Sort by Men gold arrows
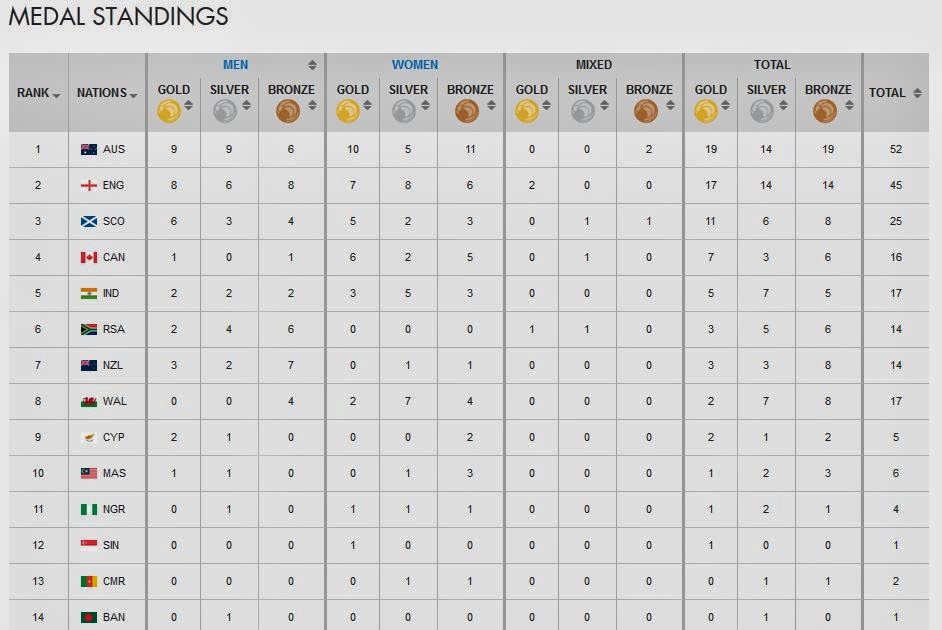 (x=188, y=106)
